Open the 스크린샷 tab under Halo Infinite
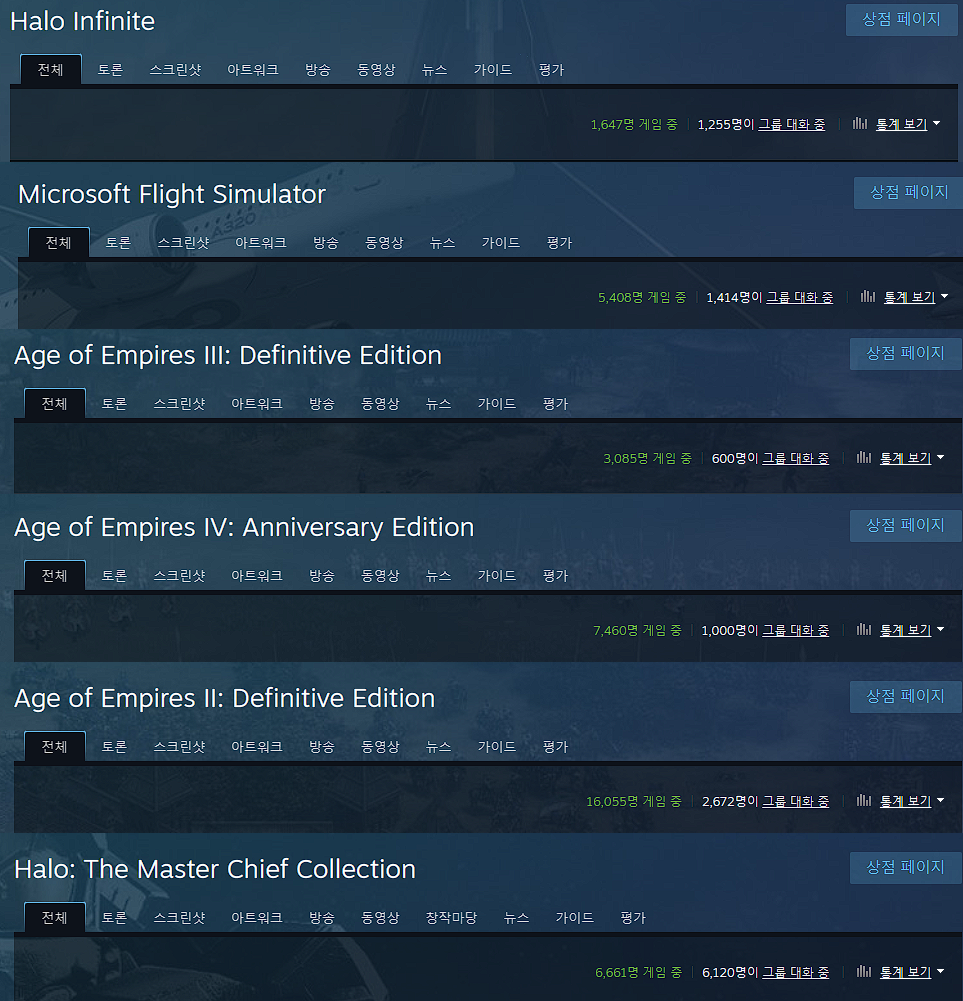 [x=175, y=70]
